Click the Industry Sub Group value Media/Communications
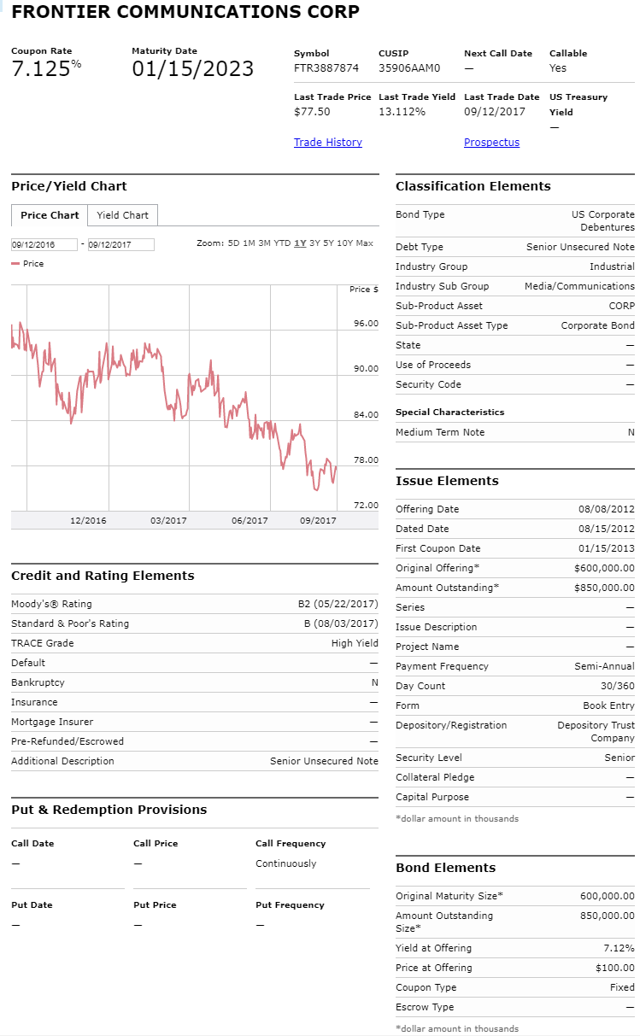The height and width of the screenshot is (1036, 640). tap(579, 286)
